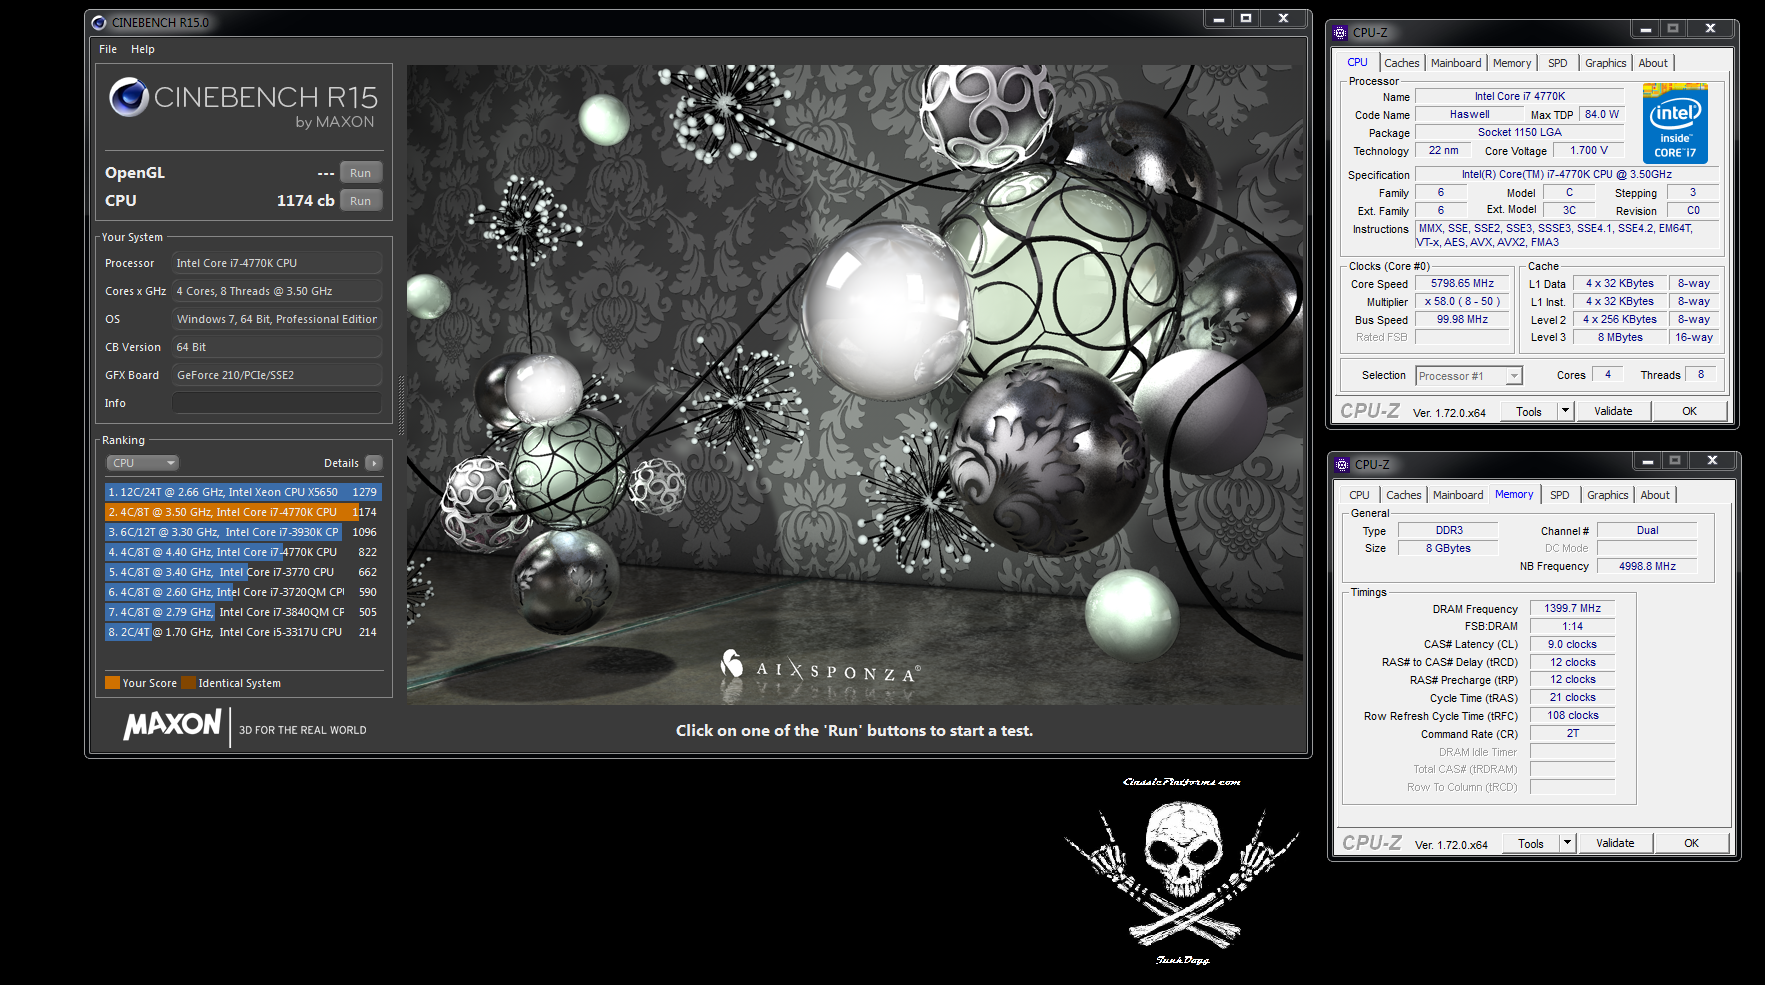Select CPU tab in top CPU-Z window

[1357, 62]
